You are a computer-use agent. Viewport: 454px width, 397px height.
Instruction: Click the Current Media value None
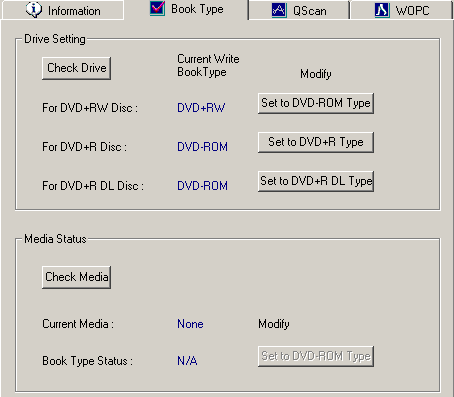click(x=190, y=324)
